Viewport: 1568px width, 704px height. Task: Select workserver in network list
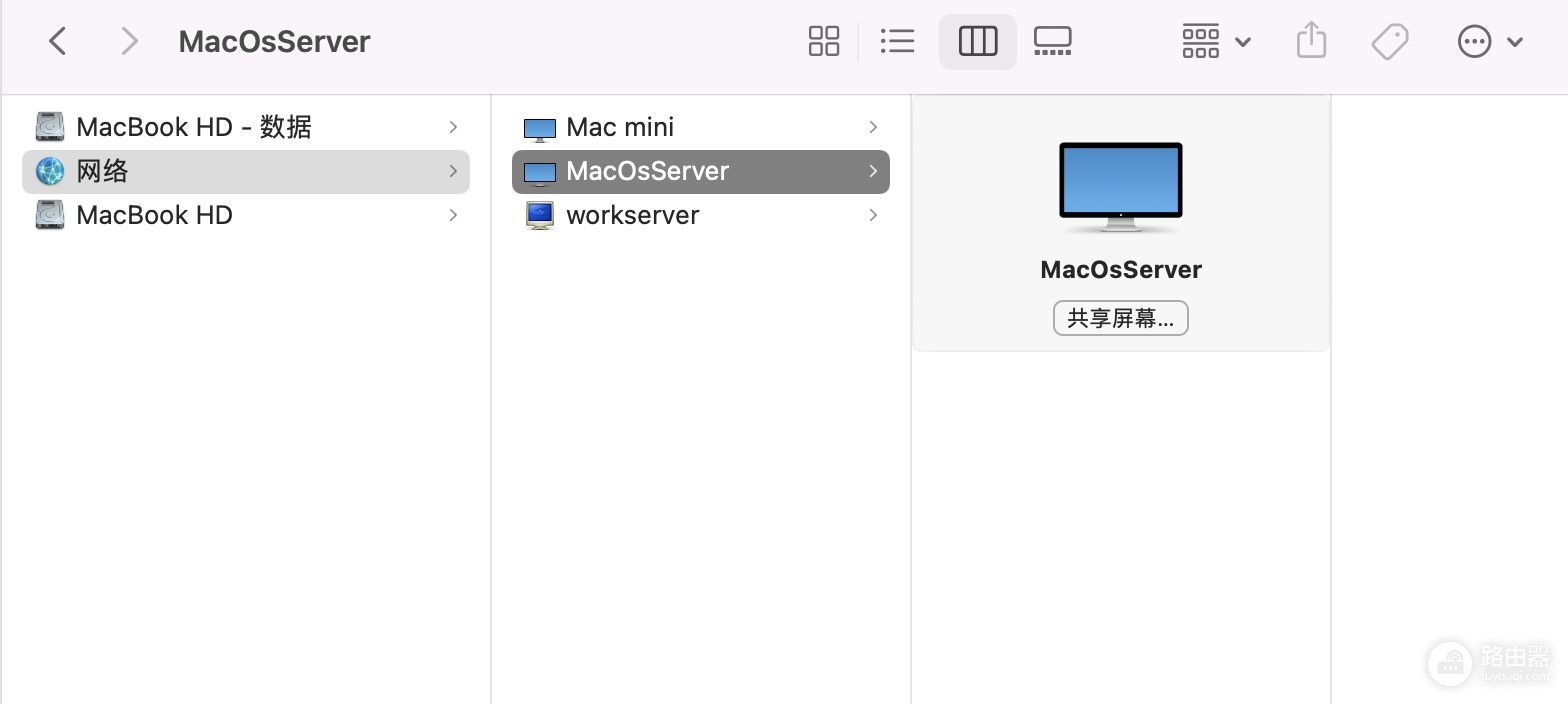[x=700, y=215]
